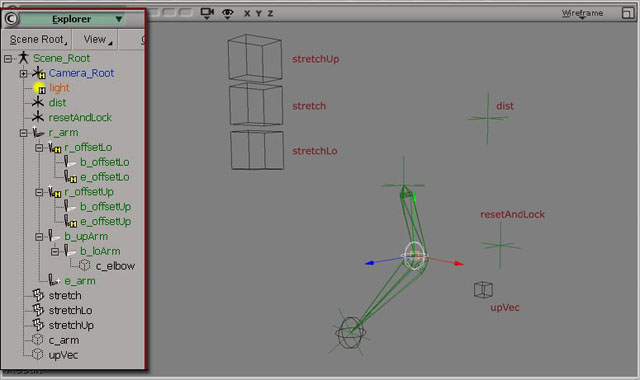Open the Wireframe display mode menu
640x380 pixels.
(x=582, y=13)
